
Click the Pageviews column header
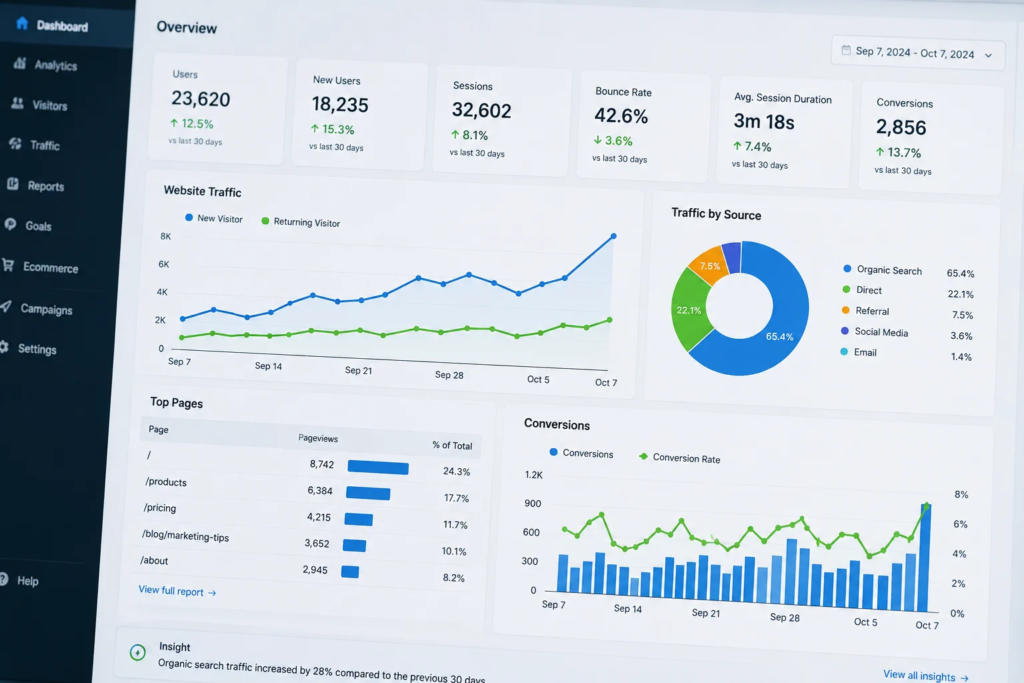tap(318, 438)
